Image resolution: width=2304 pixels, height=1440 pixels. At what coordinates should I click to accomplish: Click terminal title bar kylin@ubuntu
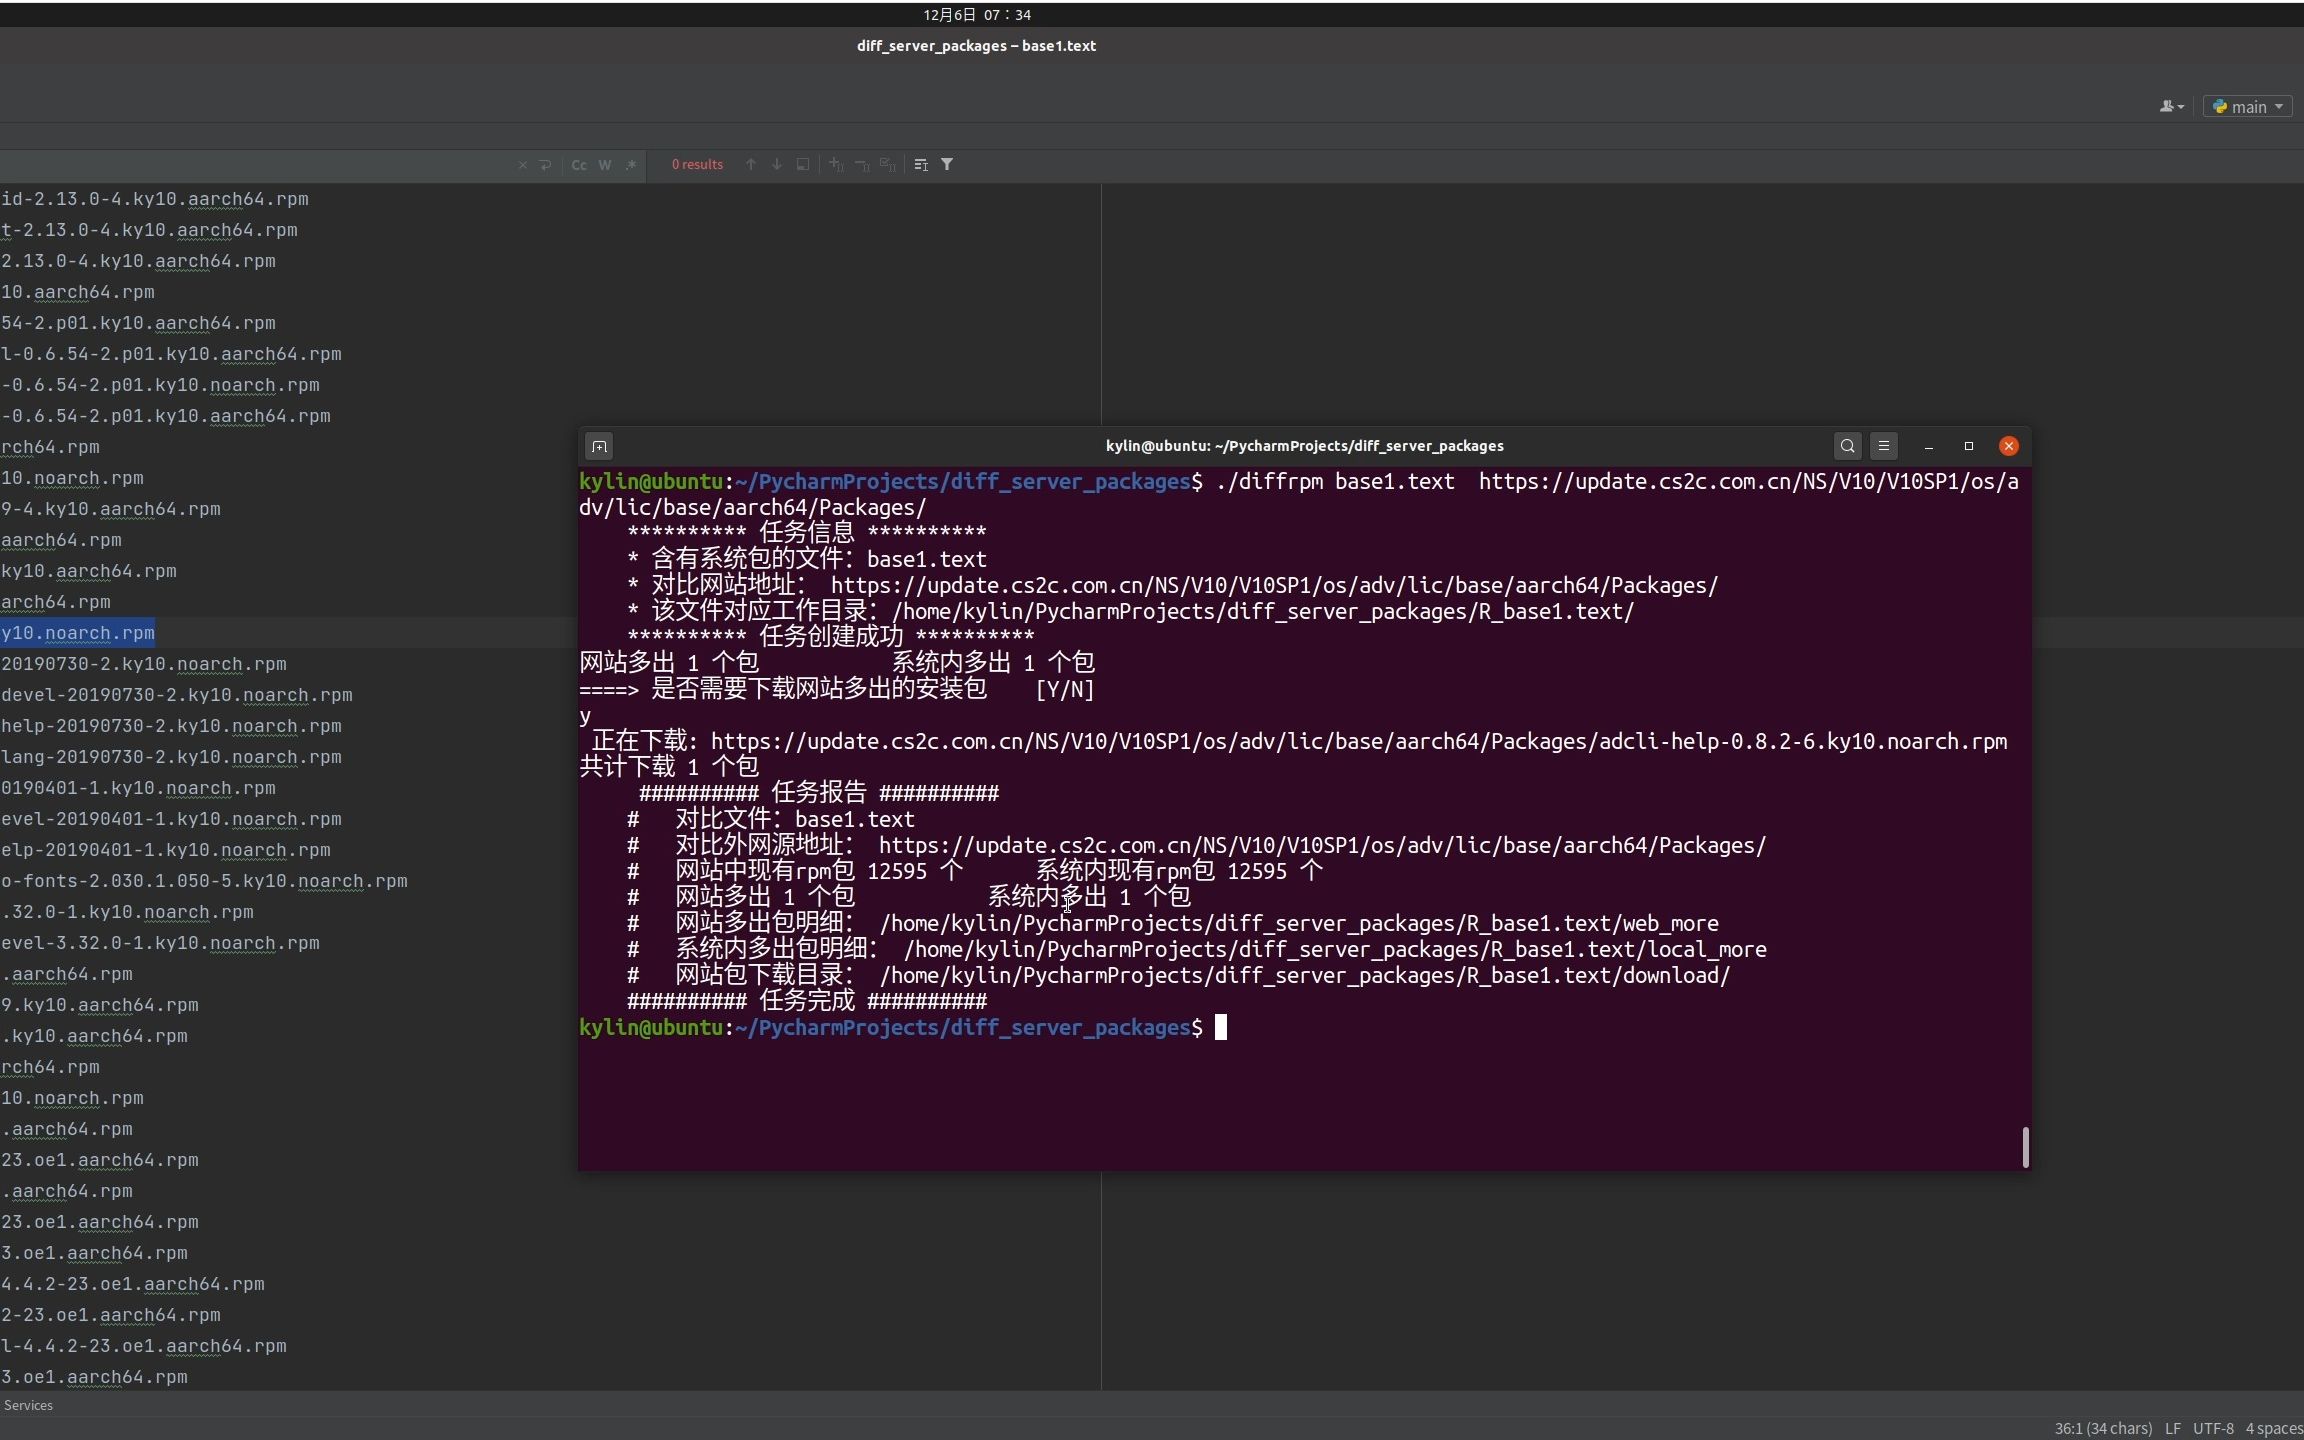coord(1304,446)
